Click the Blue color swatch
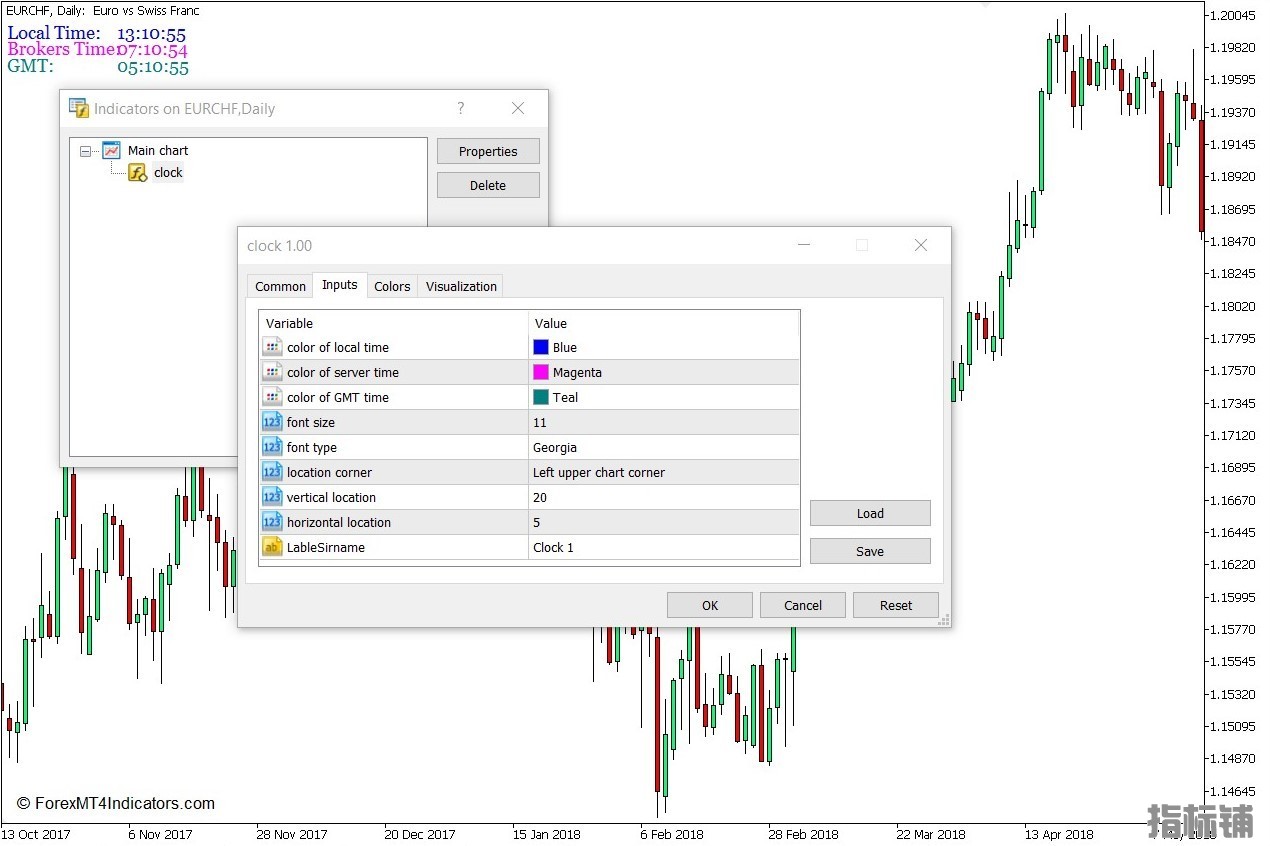This screenshot has width=1270, height=846. coord(541,347)
